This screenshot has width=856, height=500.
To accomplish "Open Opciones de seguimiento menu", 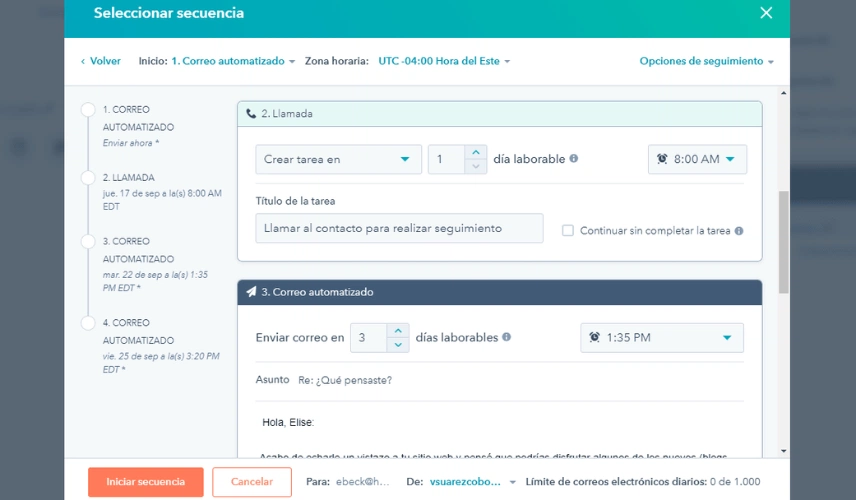I will (x=706, y=61).
